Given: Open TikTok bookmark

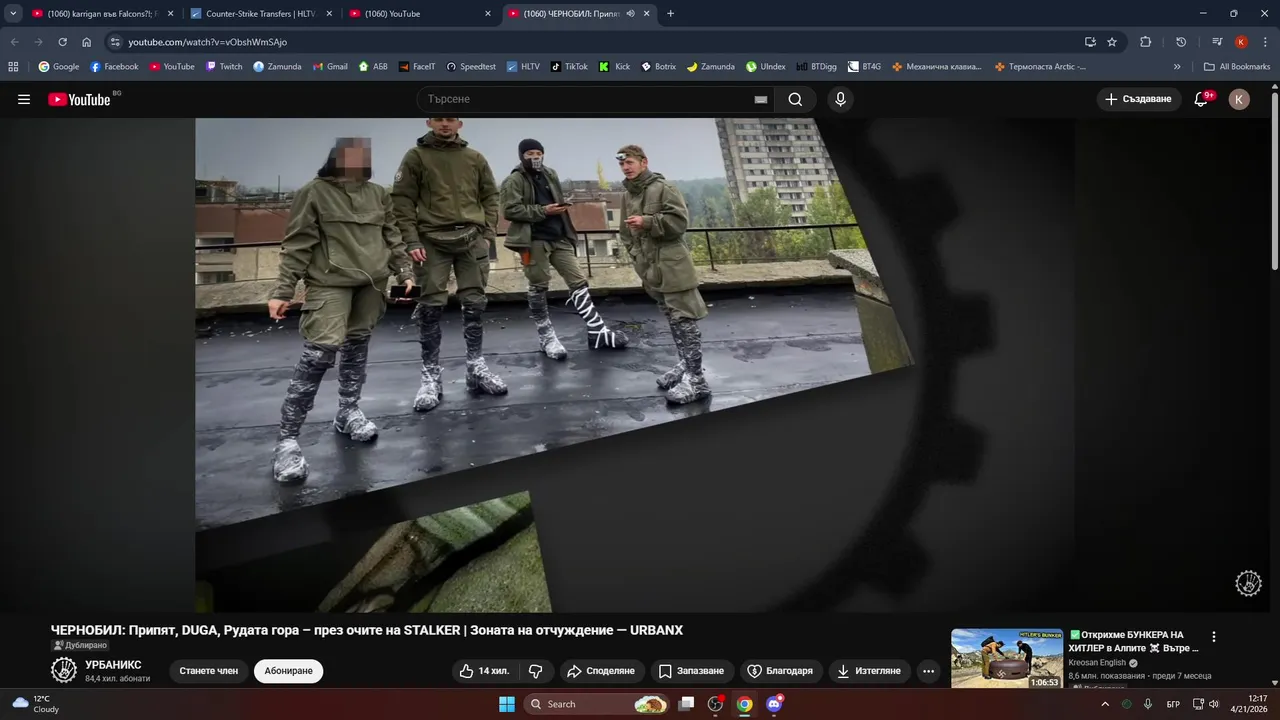Looking at the screenshot, I should (569, 67).
